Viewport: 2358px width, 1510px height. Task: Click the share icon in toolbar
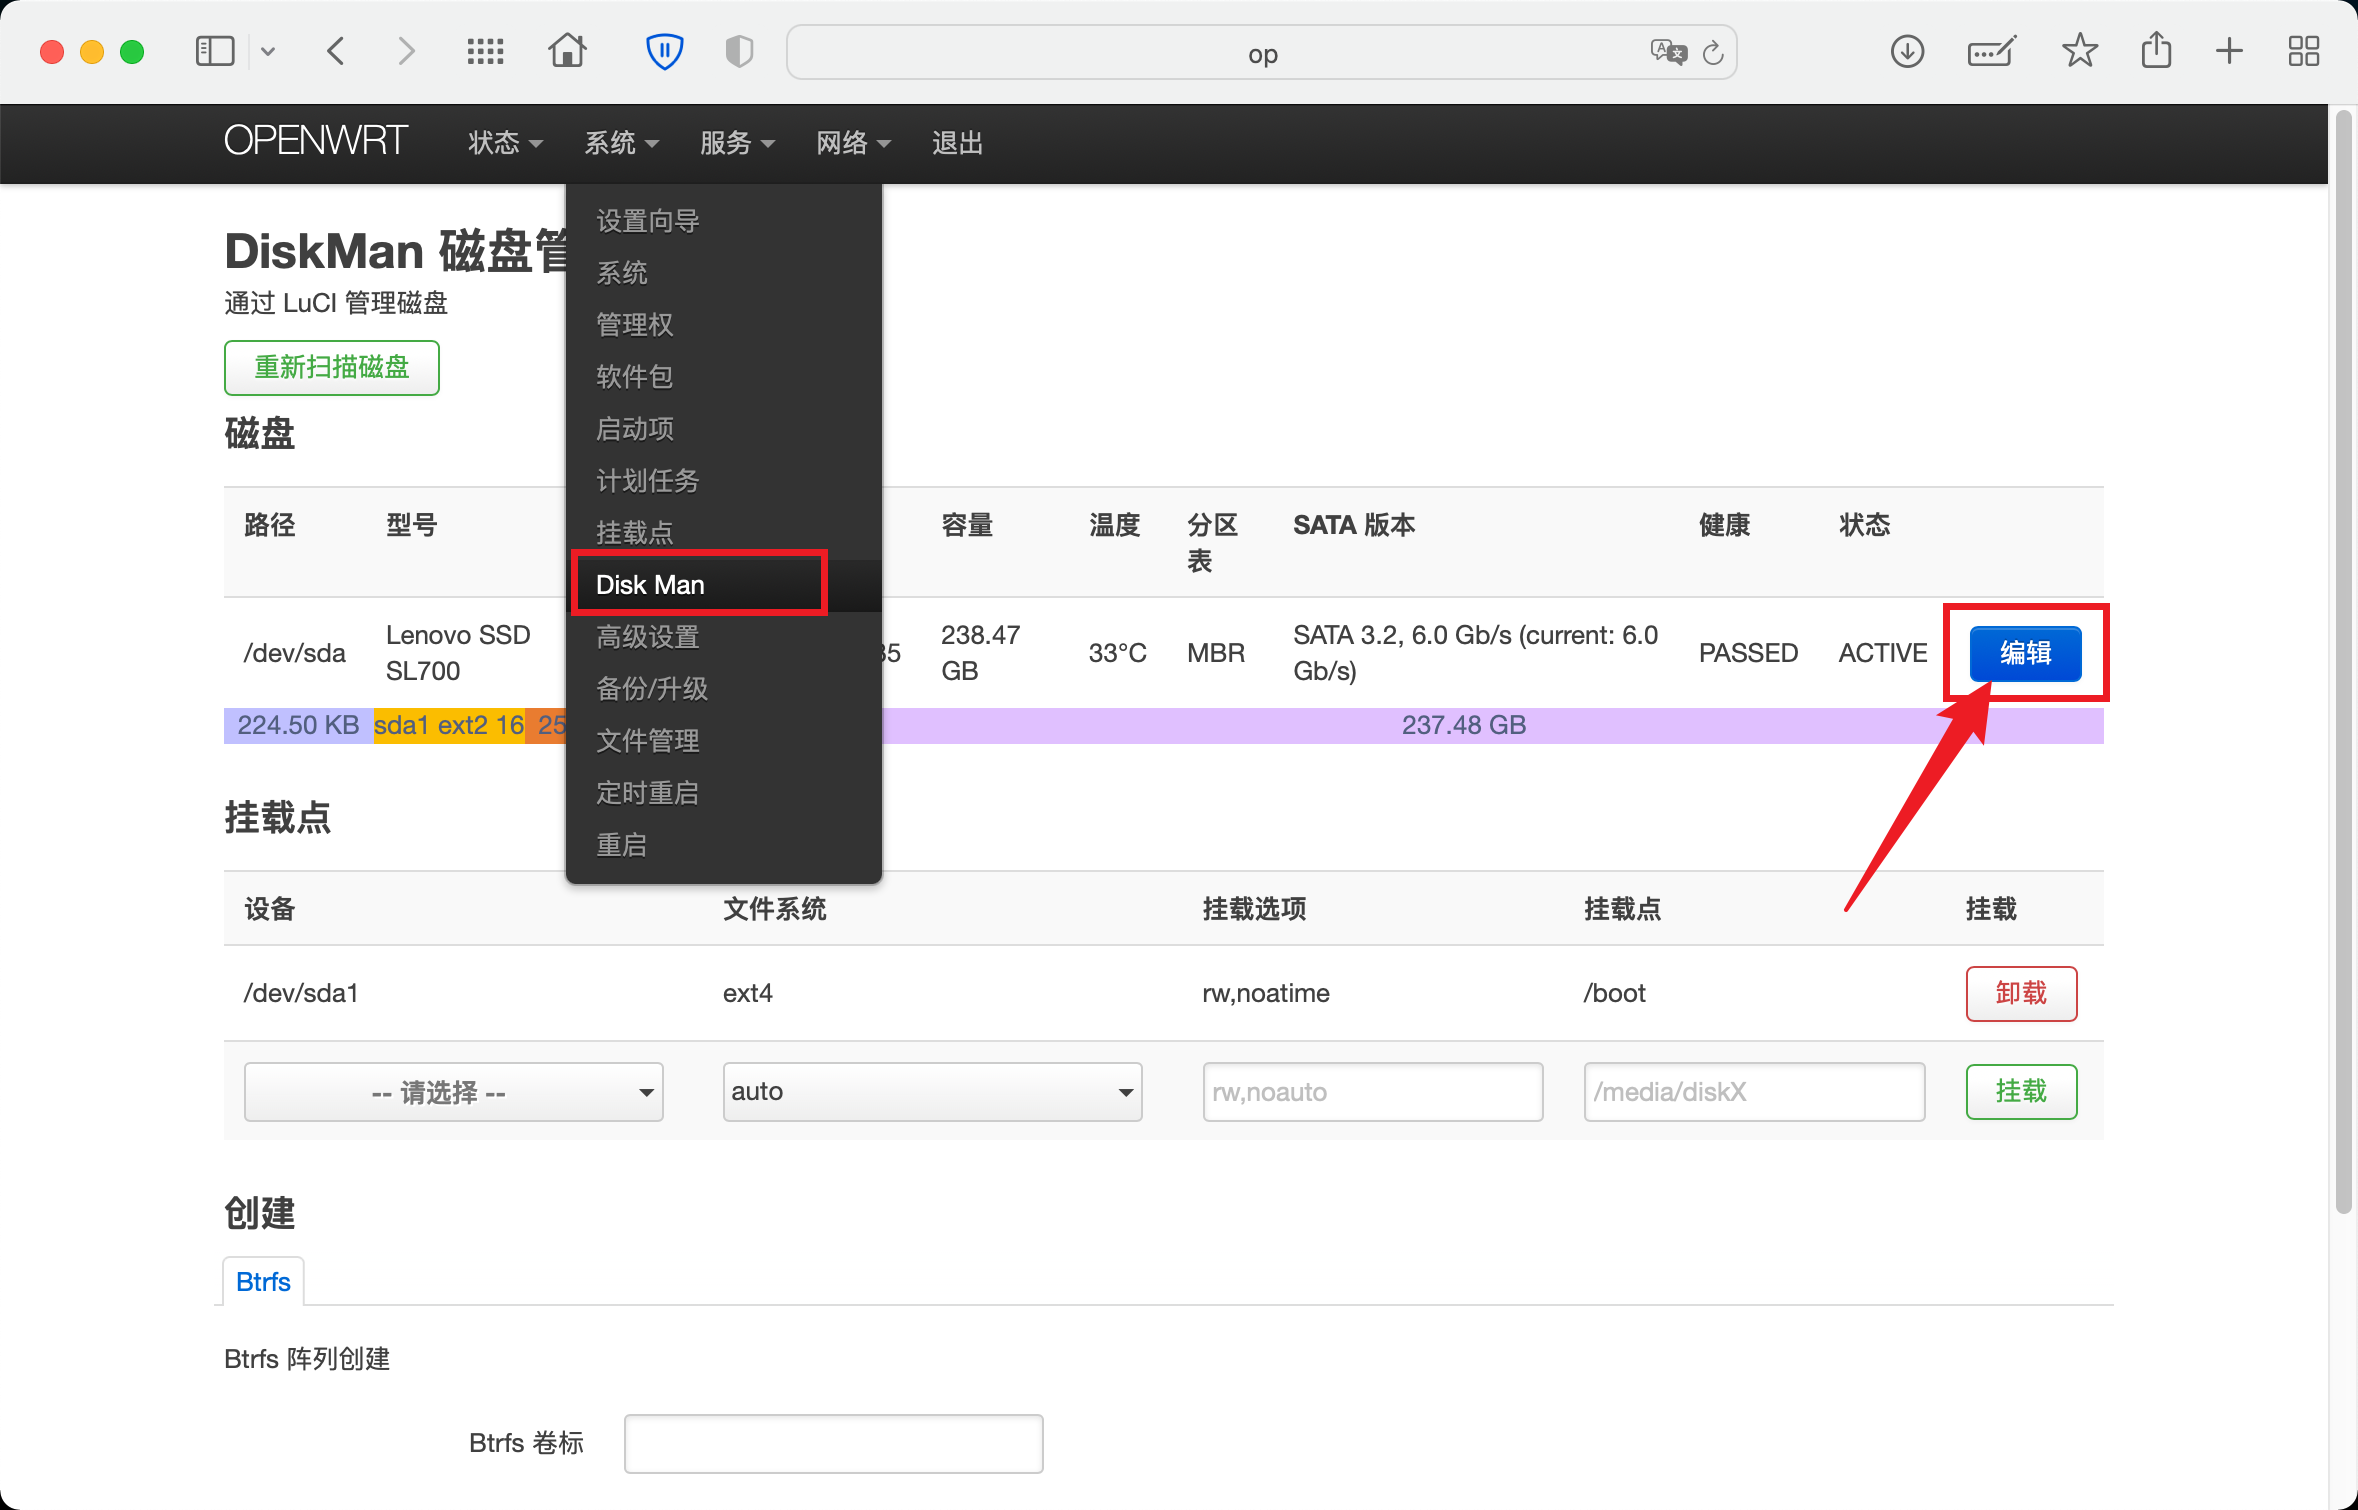point(2156,50)
